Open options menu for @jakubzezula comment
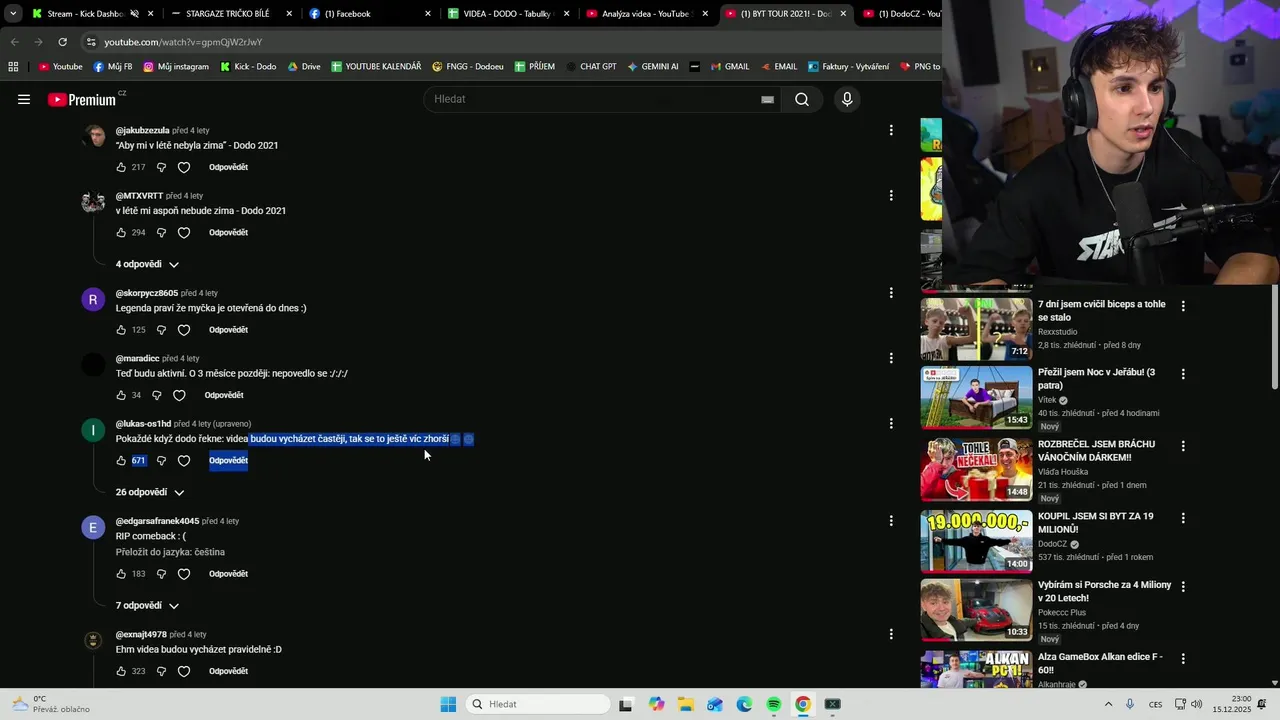Viewport: 1280px width, 720px height. point(891,130)
